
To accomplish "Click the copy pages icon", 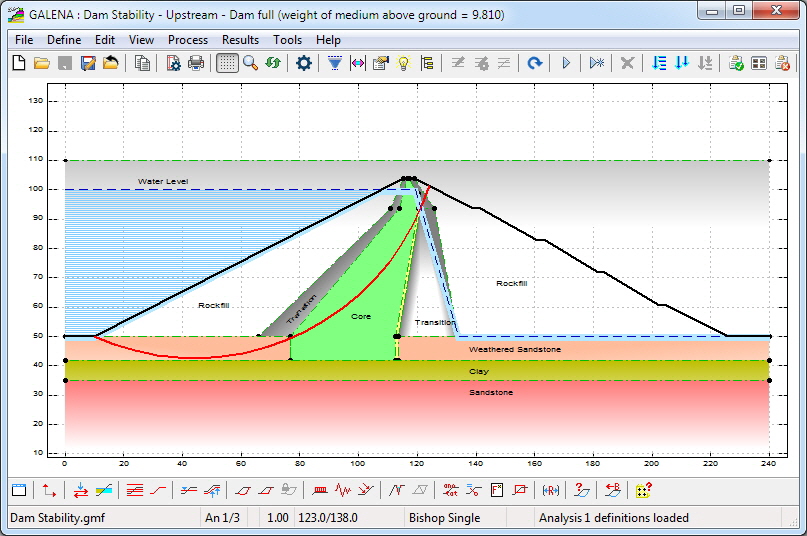I will click(x=143, y=63).
